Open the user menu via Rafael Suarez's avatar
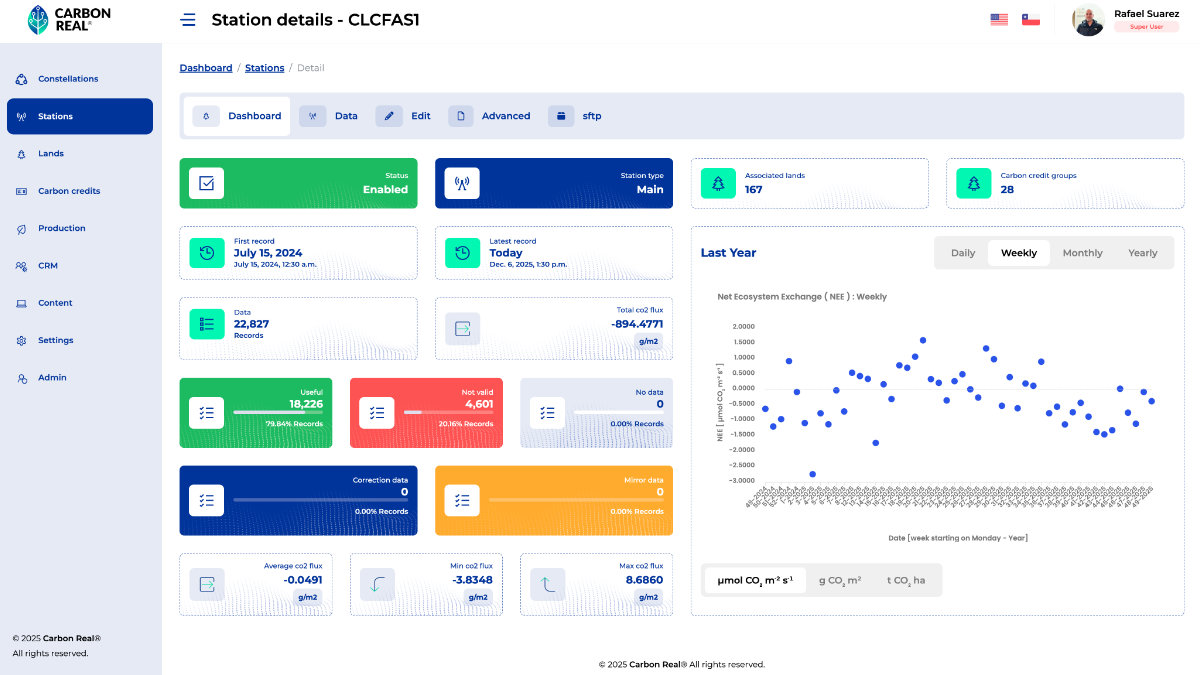 click(1088, 20)
